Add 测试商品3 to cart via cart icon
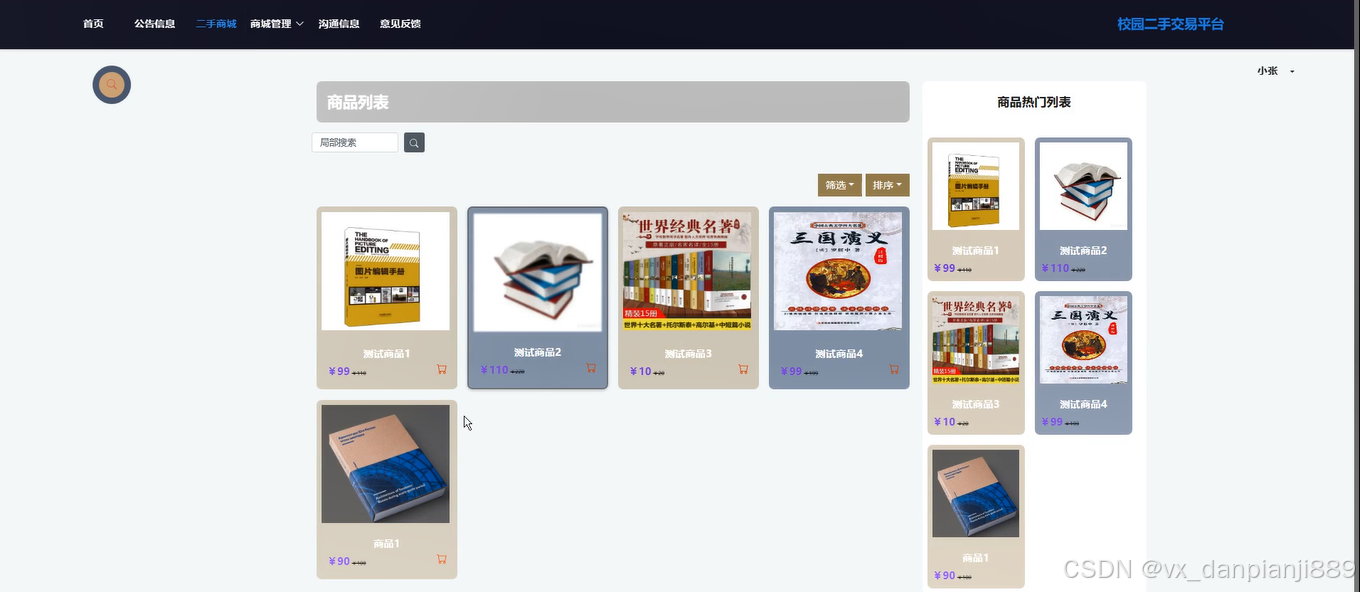 point(743,369)
